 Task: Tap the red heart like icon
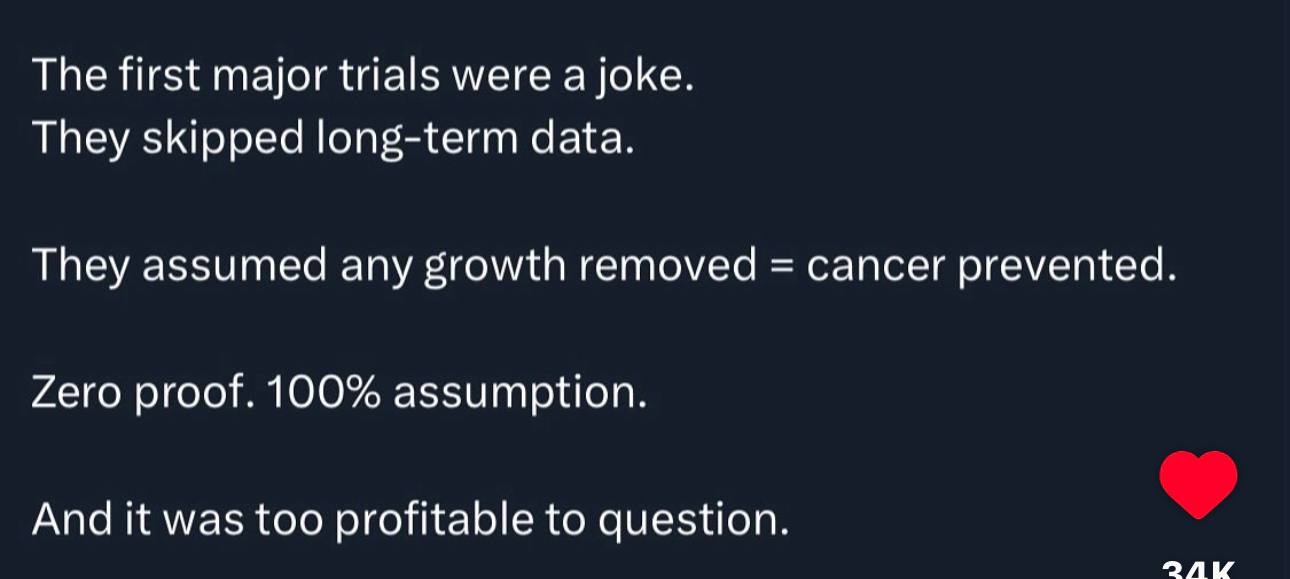coord(1198,484)
